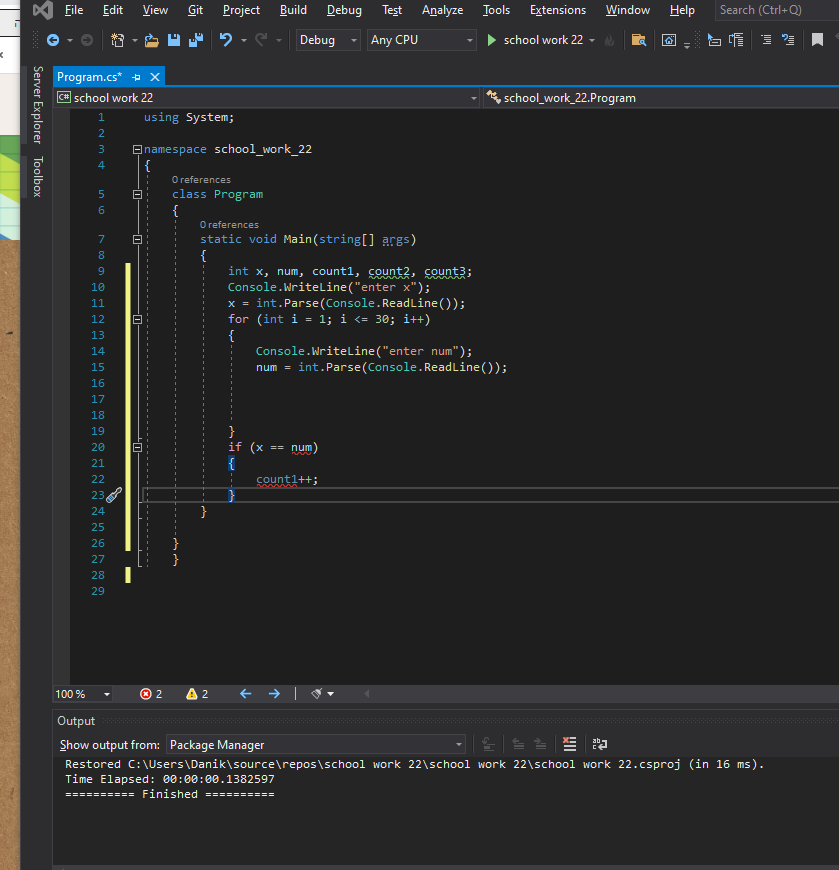839x870 pixels.
Task: Click the screwdriver quick action icon
Action: pos(113,495)
